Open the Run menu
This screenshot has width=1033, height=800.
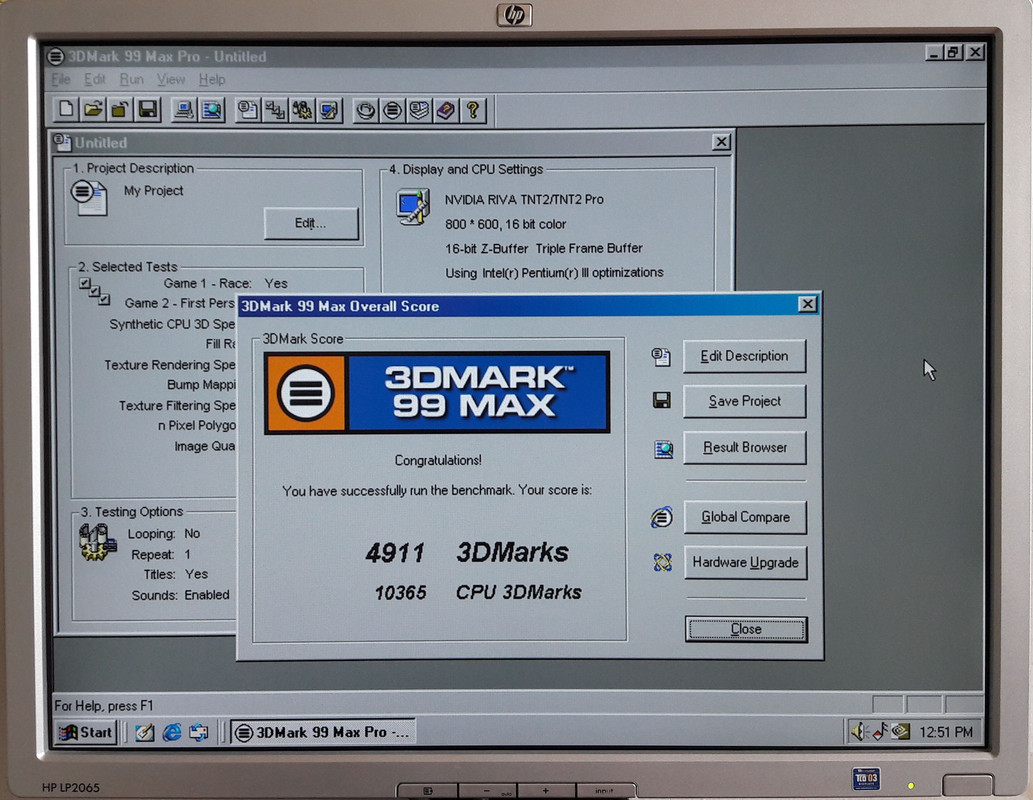[x=131, y=80]
